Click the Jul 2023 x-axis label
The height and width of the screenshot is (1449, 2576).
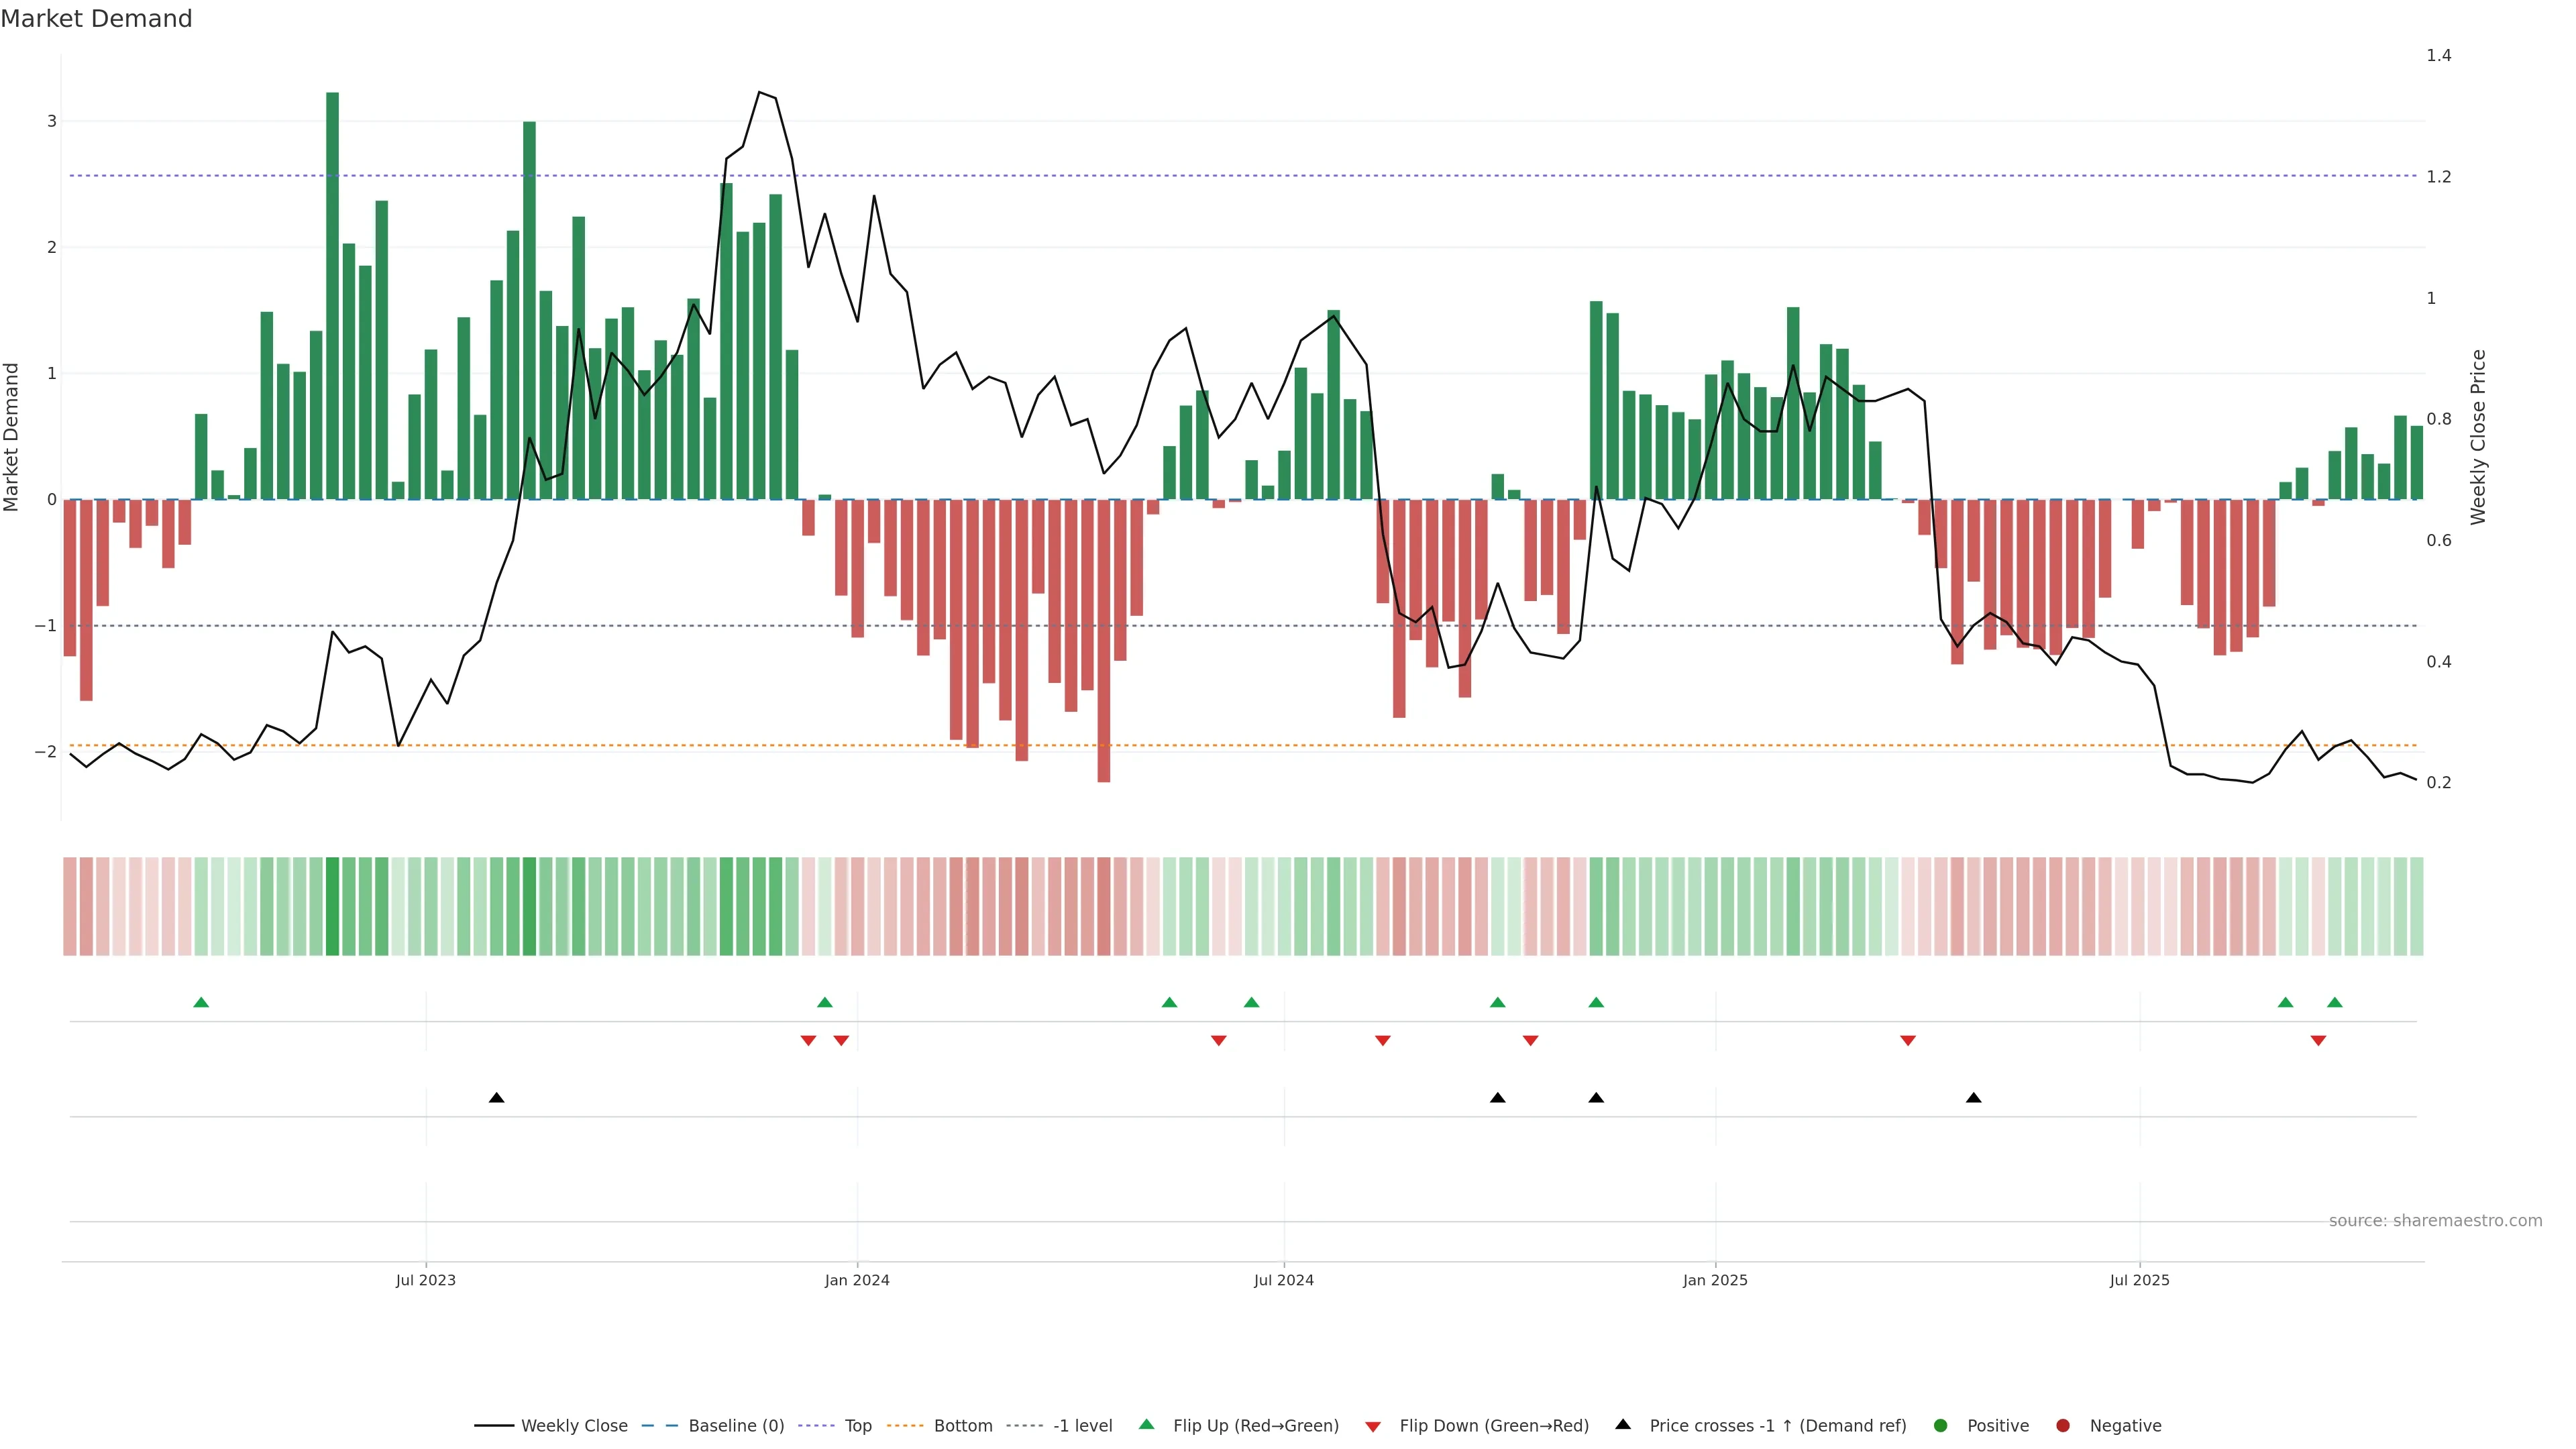tap(425, 1280)
